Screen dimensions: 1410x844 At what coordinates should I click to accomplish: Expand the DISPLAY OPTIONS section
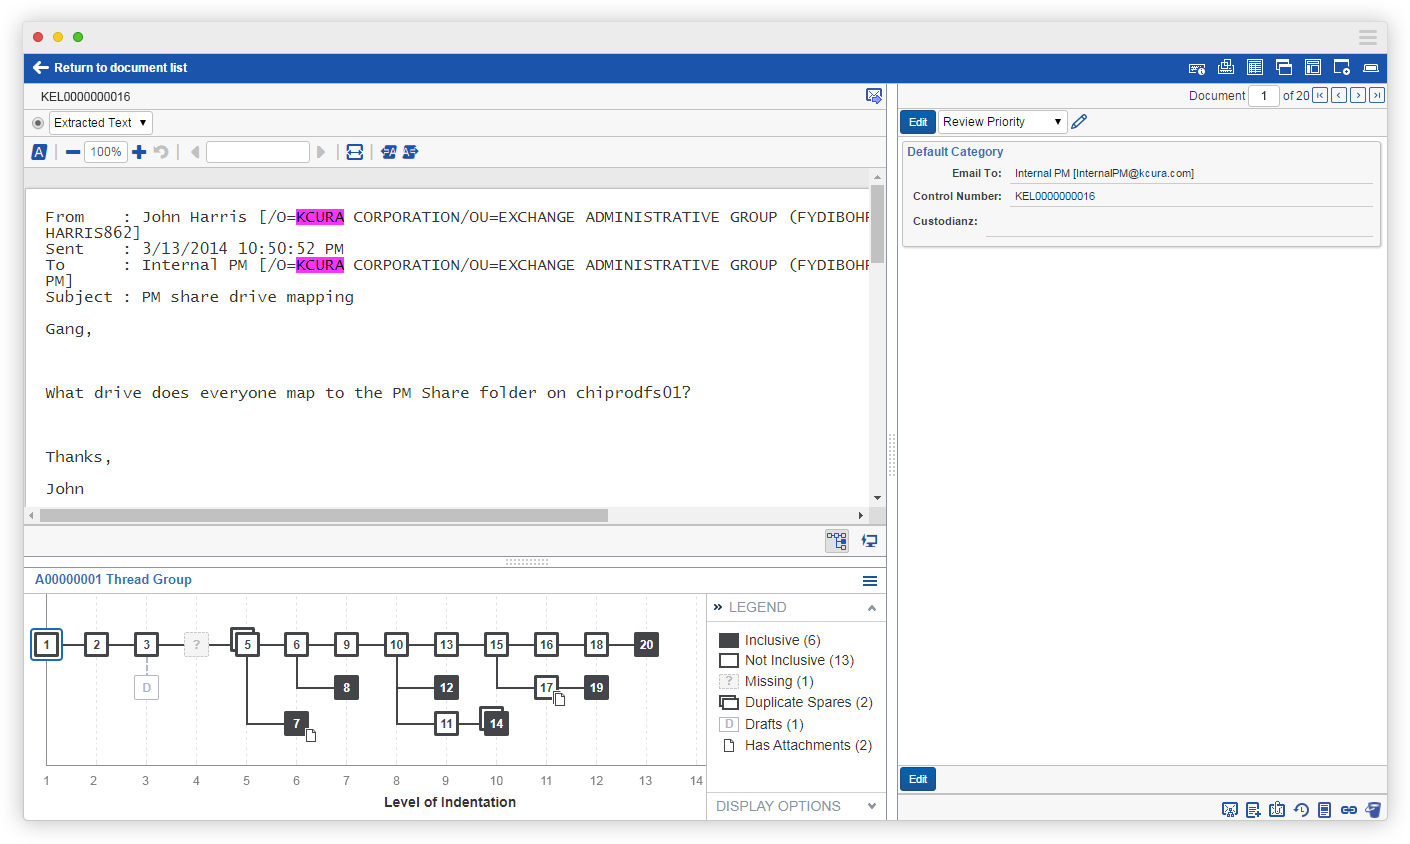(x=872, y=806)
